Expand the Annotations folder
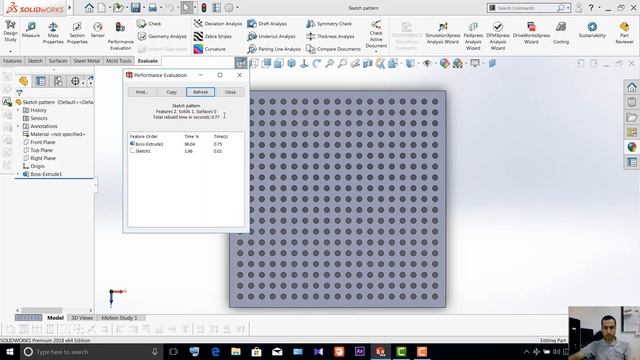 point(18,126)
